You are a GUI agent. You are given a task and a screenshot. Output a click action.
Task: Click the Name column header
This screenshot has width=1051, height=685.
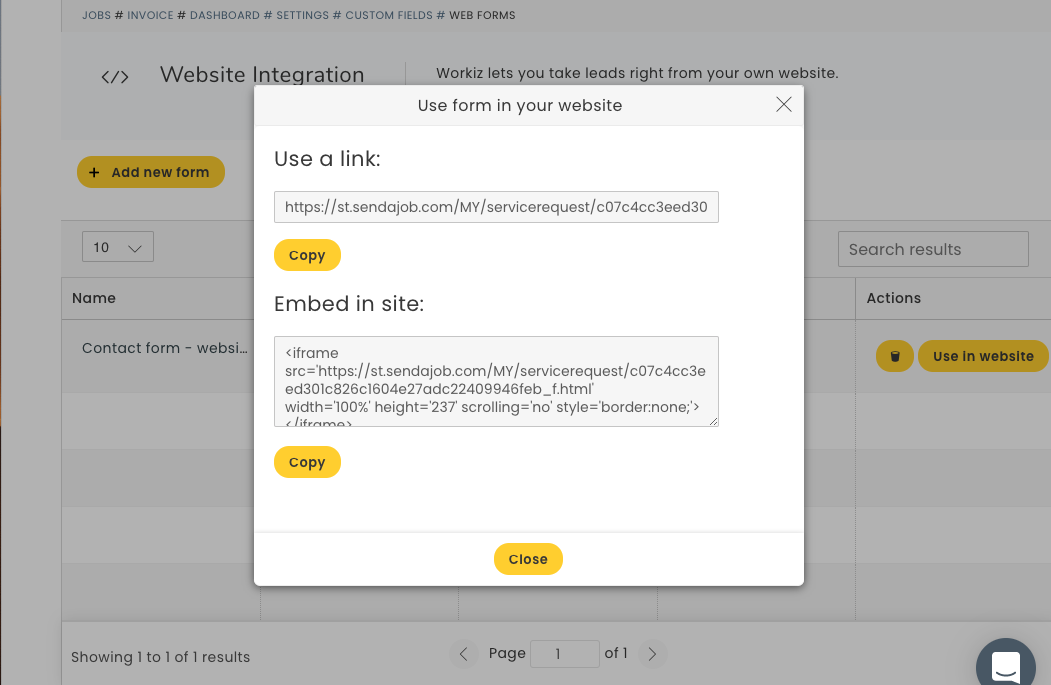pos(94,298)
